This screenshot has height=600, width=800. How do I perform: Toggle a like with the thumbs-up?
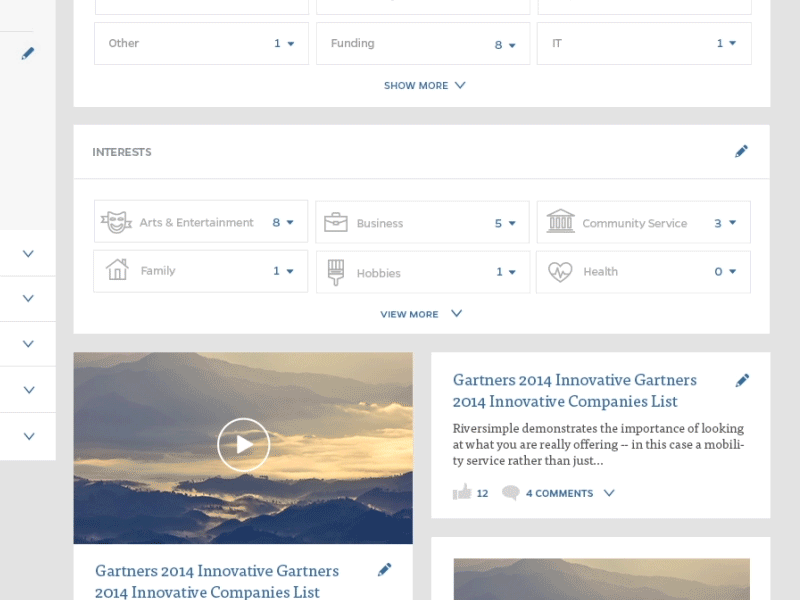(x=461, y=492)
